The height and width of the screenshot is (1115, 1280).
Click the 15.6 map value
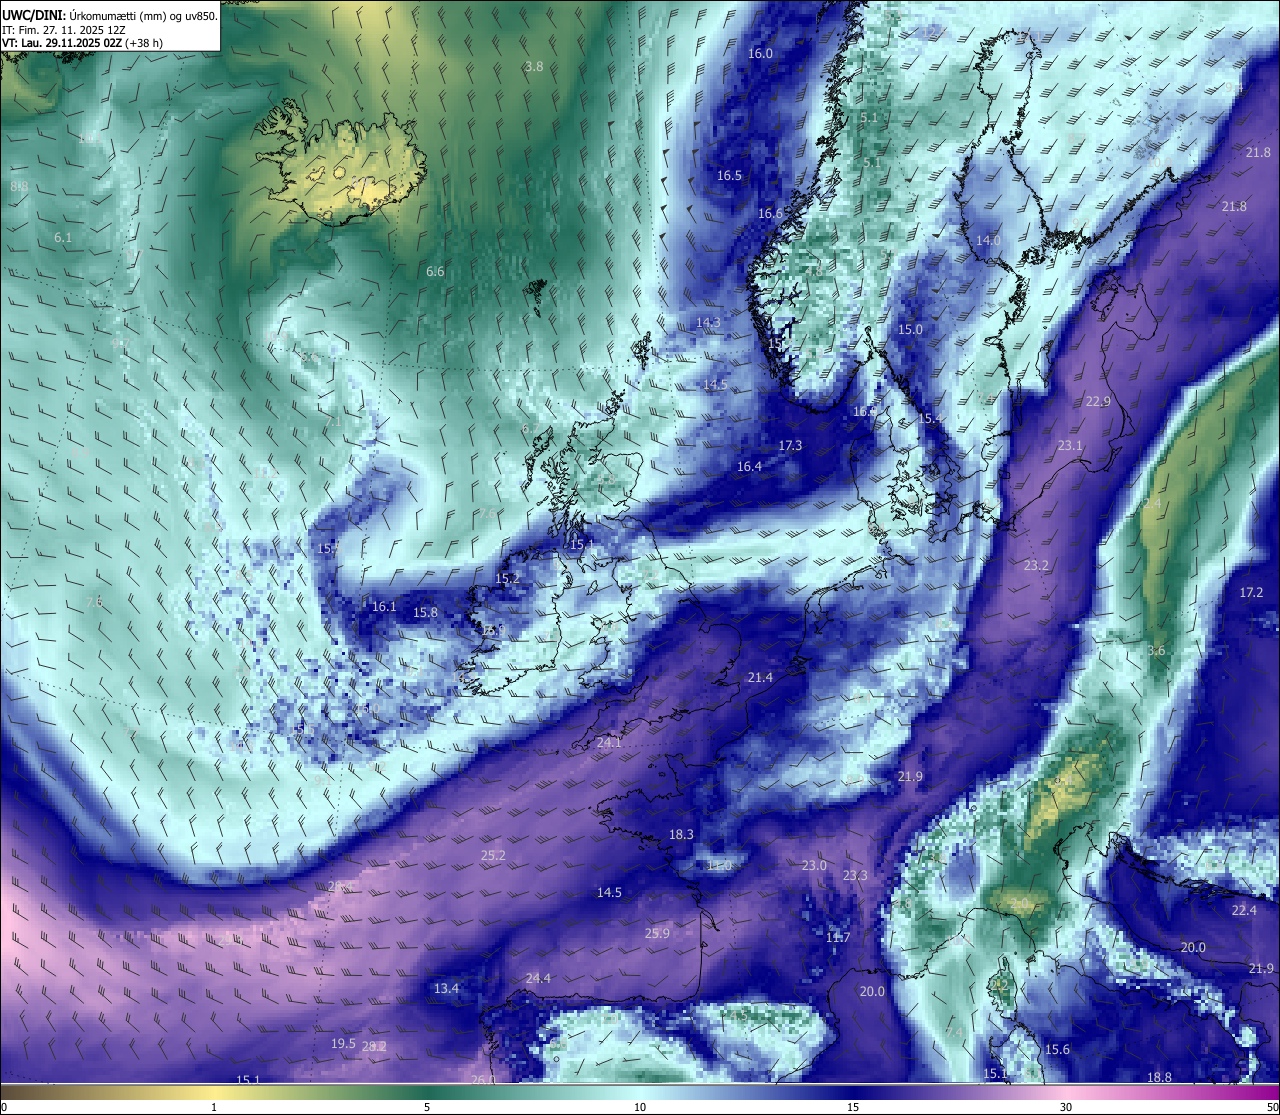click(x=1057, y=1049)
